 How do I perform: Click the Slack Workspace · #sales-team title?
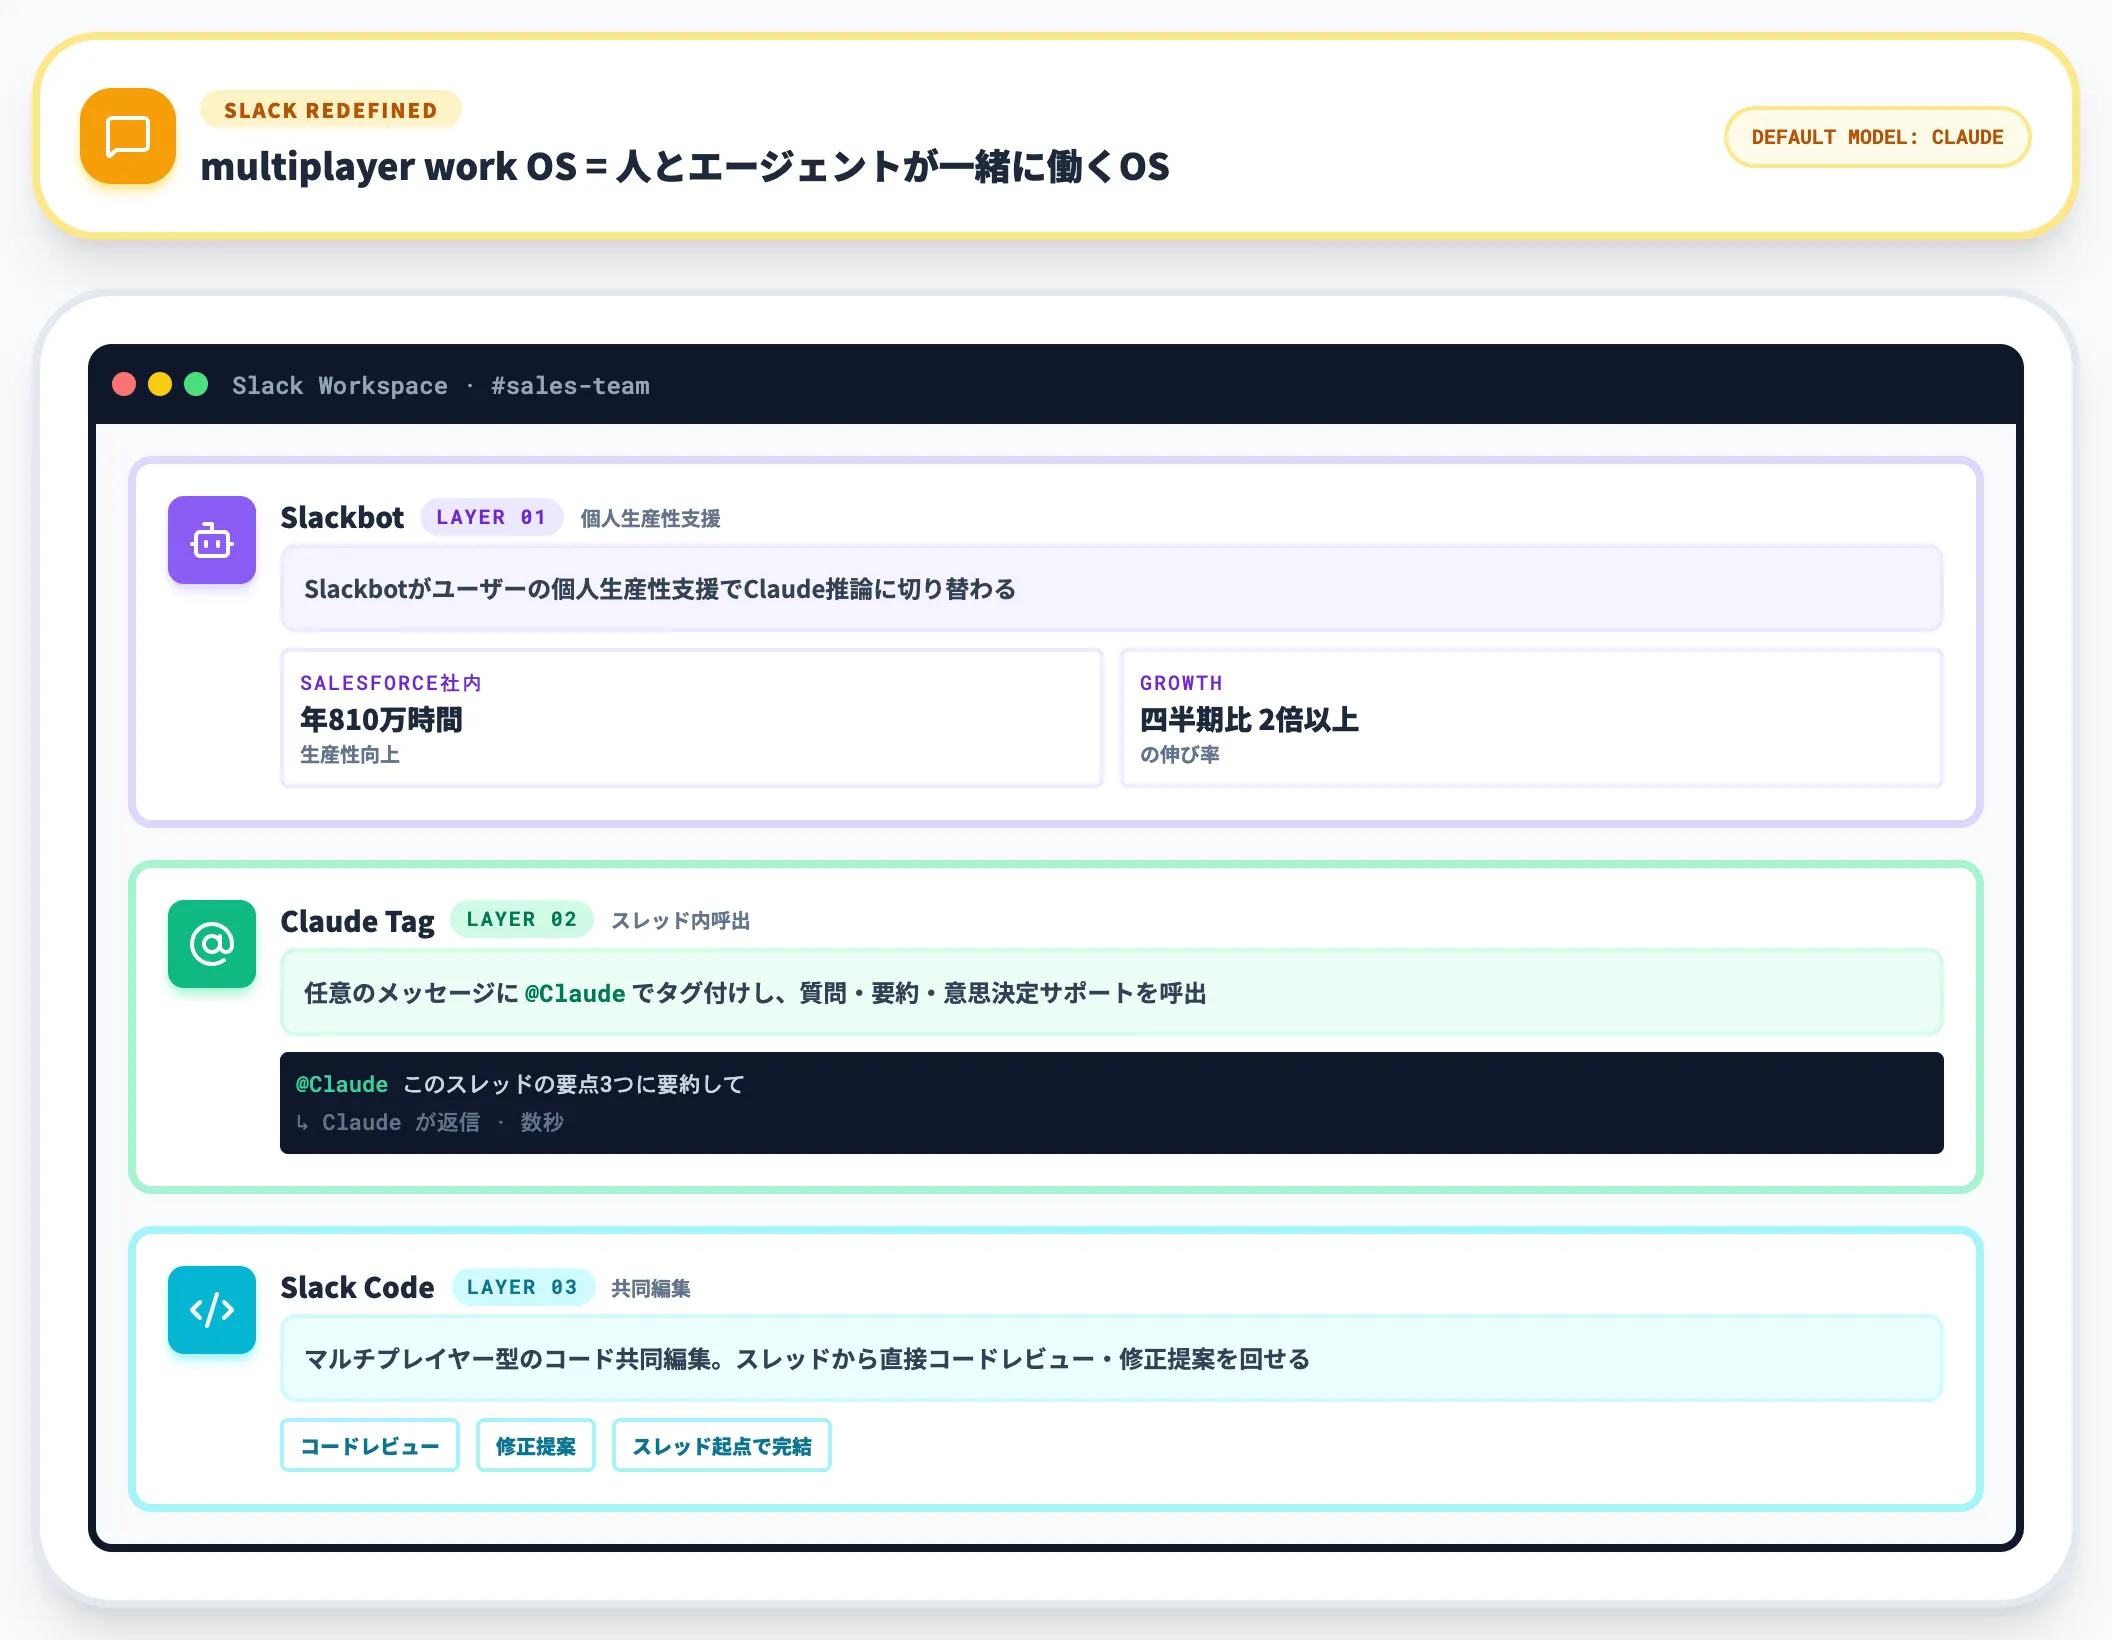click(441, 386)
